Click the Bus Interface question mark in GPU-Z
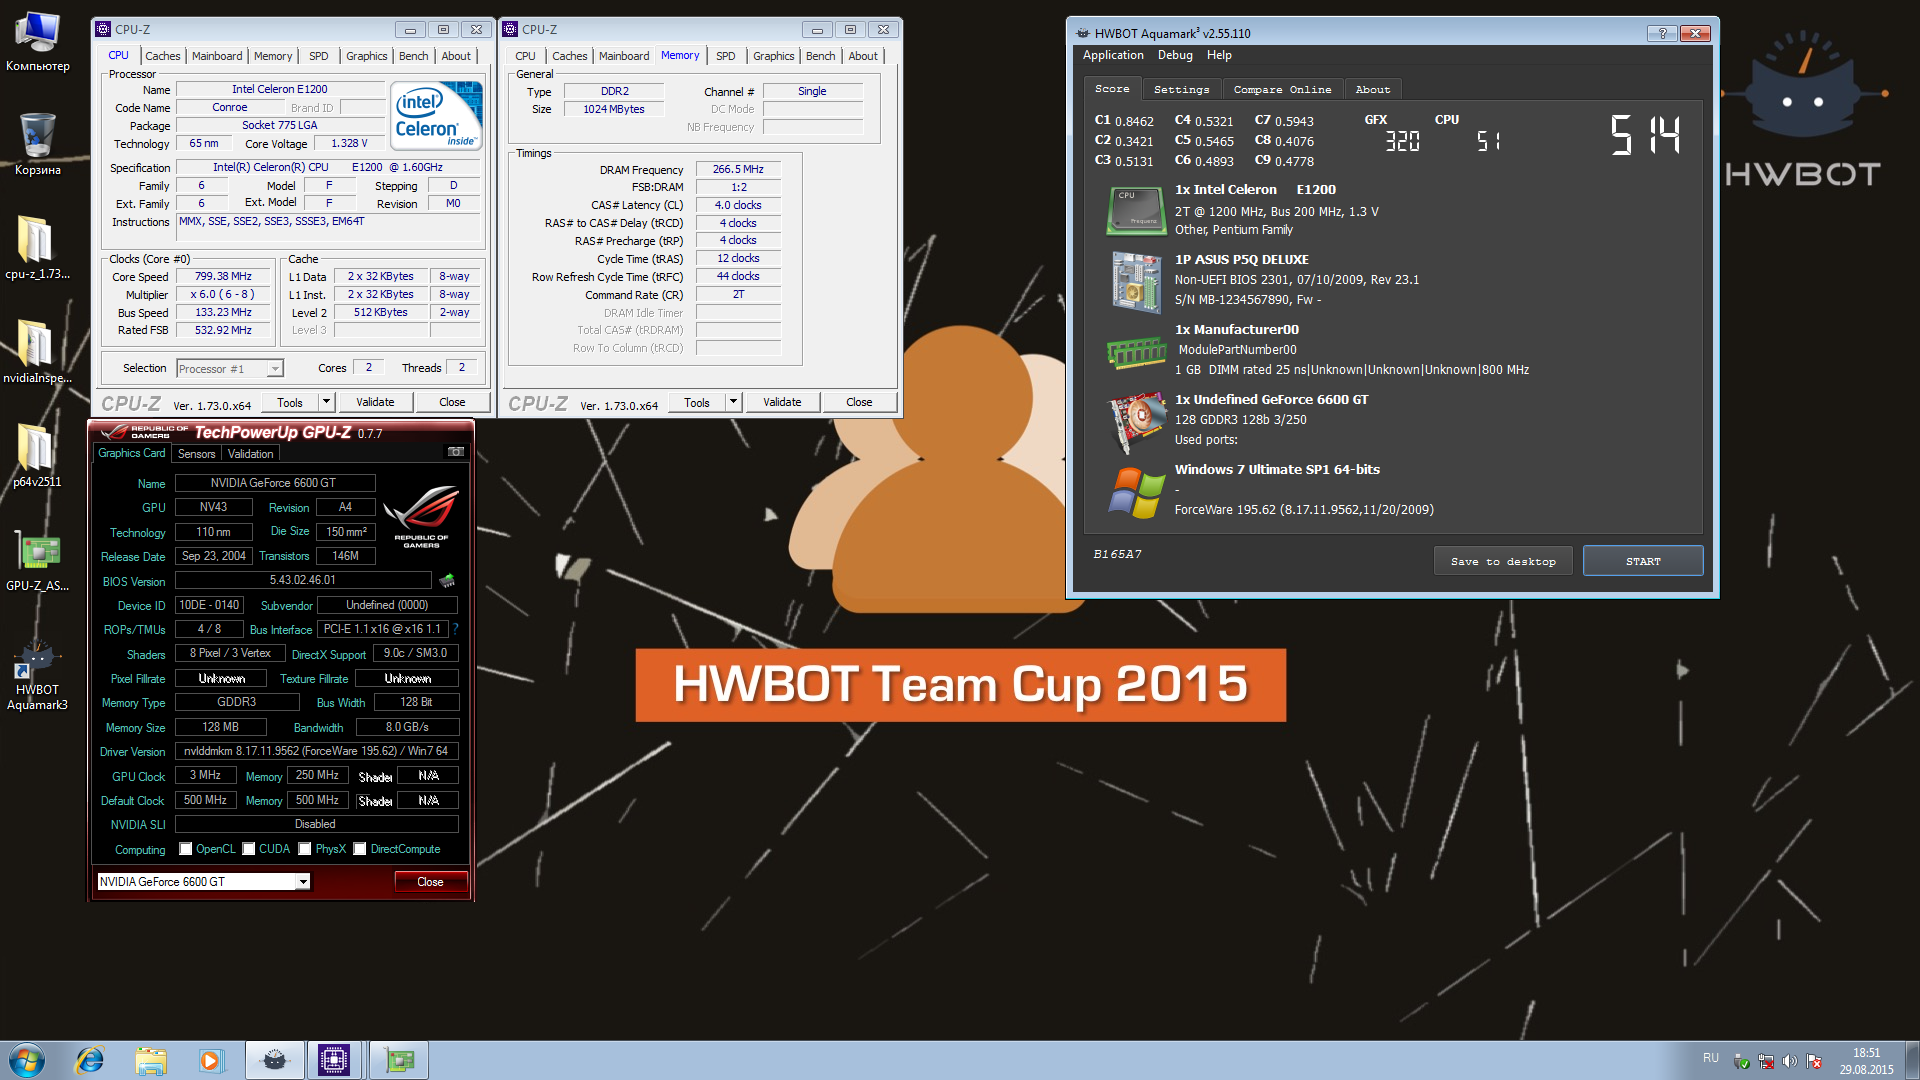This screenshot has width=1920, height=1080. tap(456, 629)
